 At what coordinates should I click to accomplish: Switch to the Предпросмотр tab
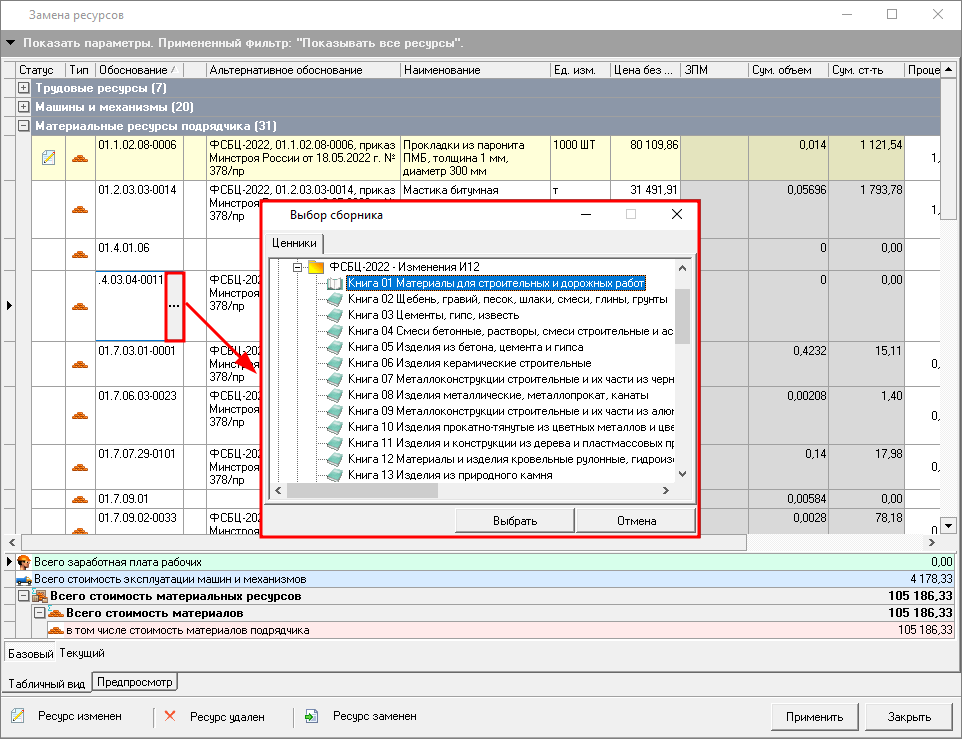(135, 682)
